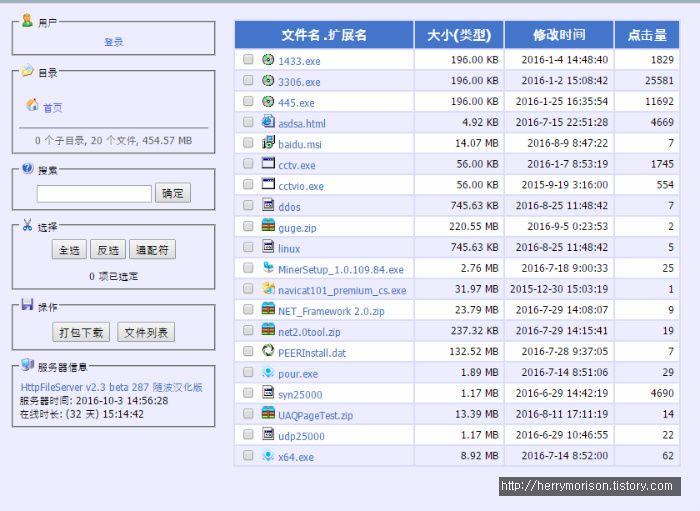Click the 文件列表 file list button
700x511 pixels.
pos(146,332)
